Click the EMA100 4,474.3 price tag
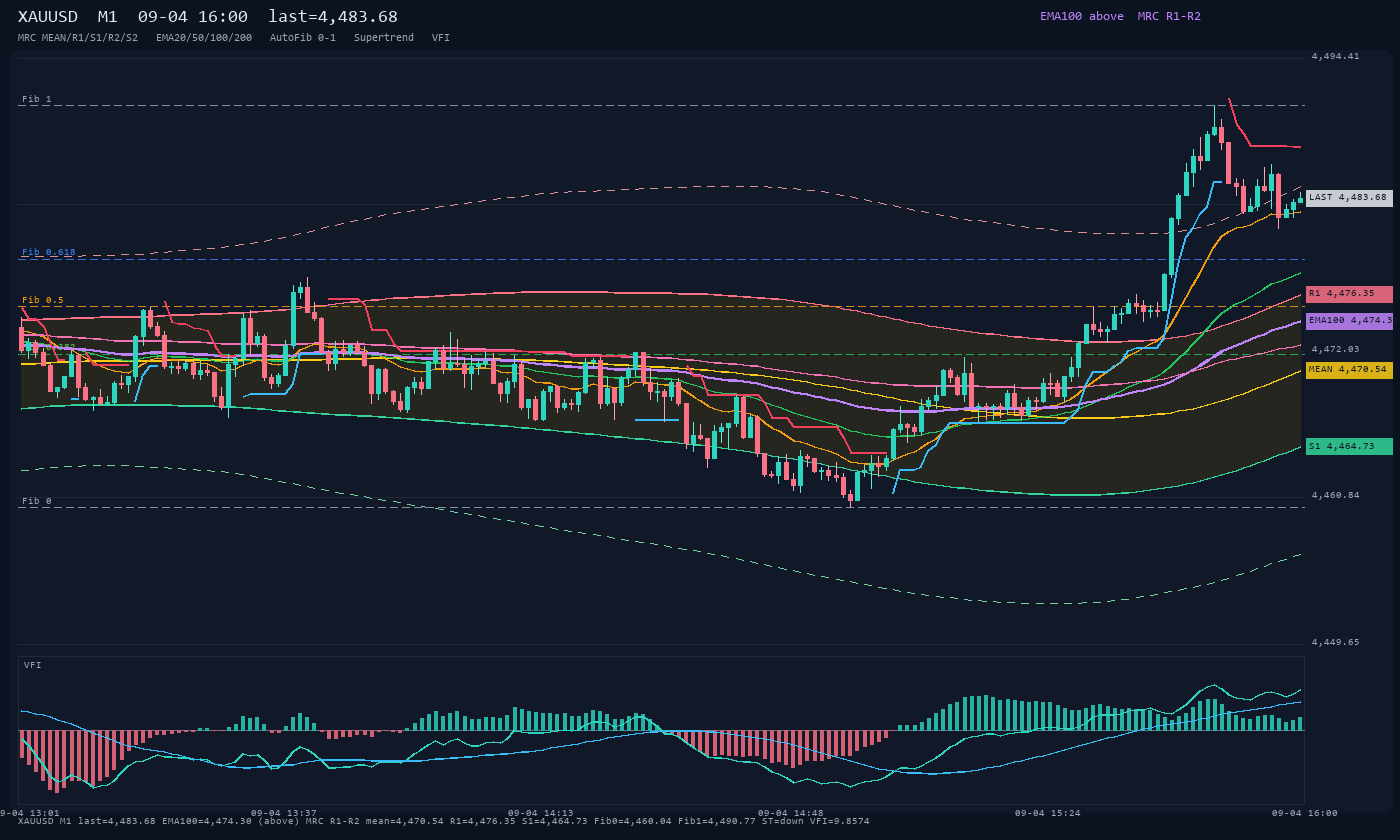 pyautogui.click(x=1349, y=321)
